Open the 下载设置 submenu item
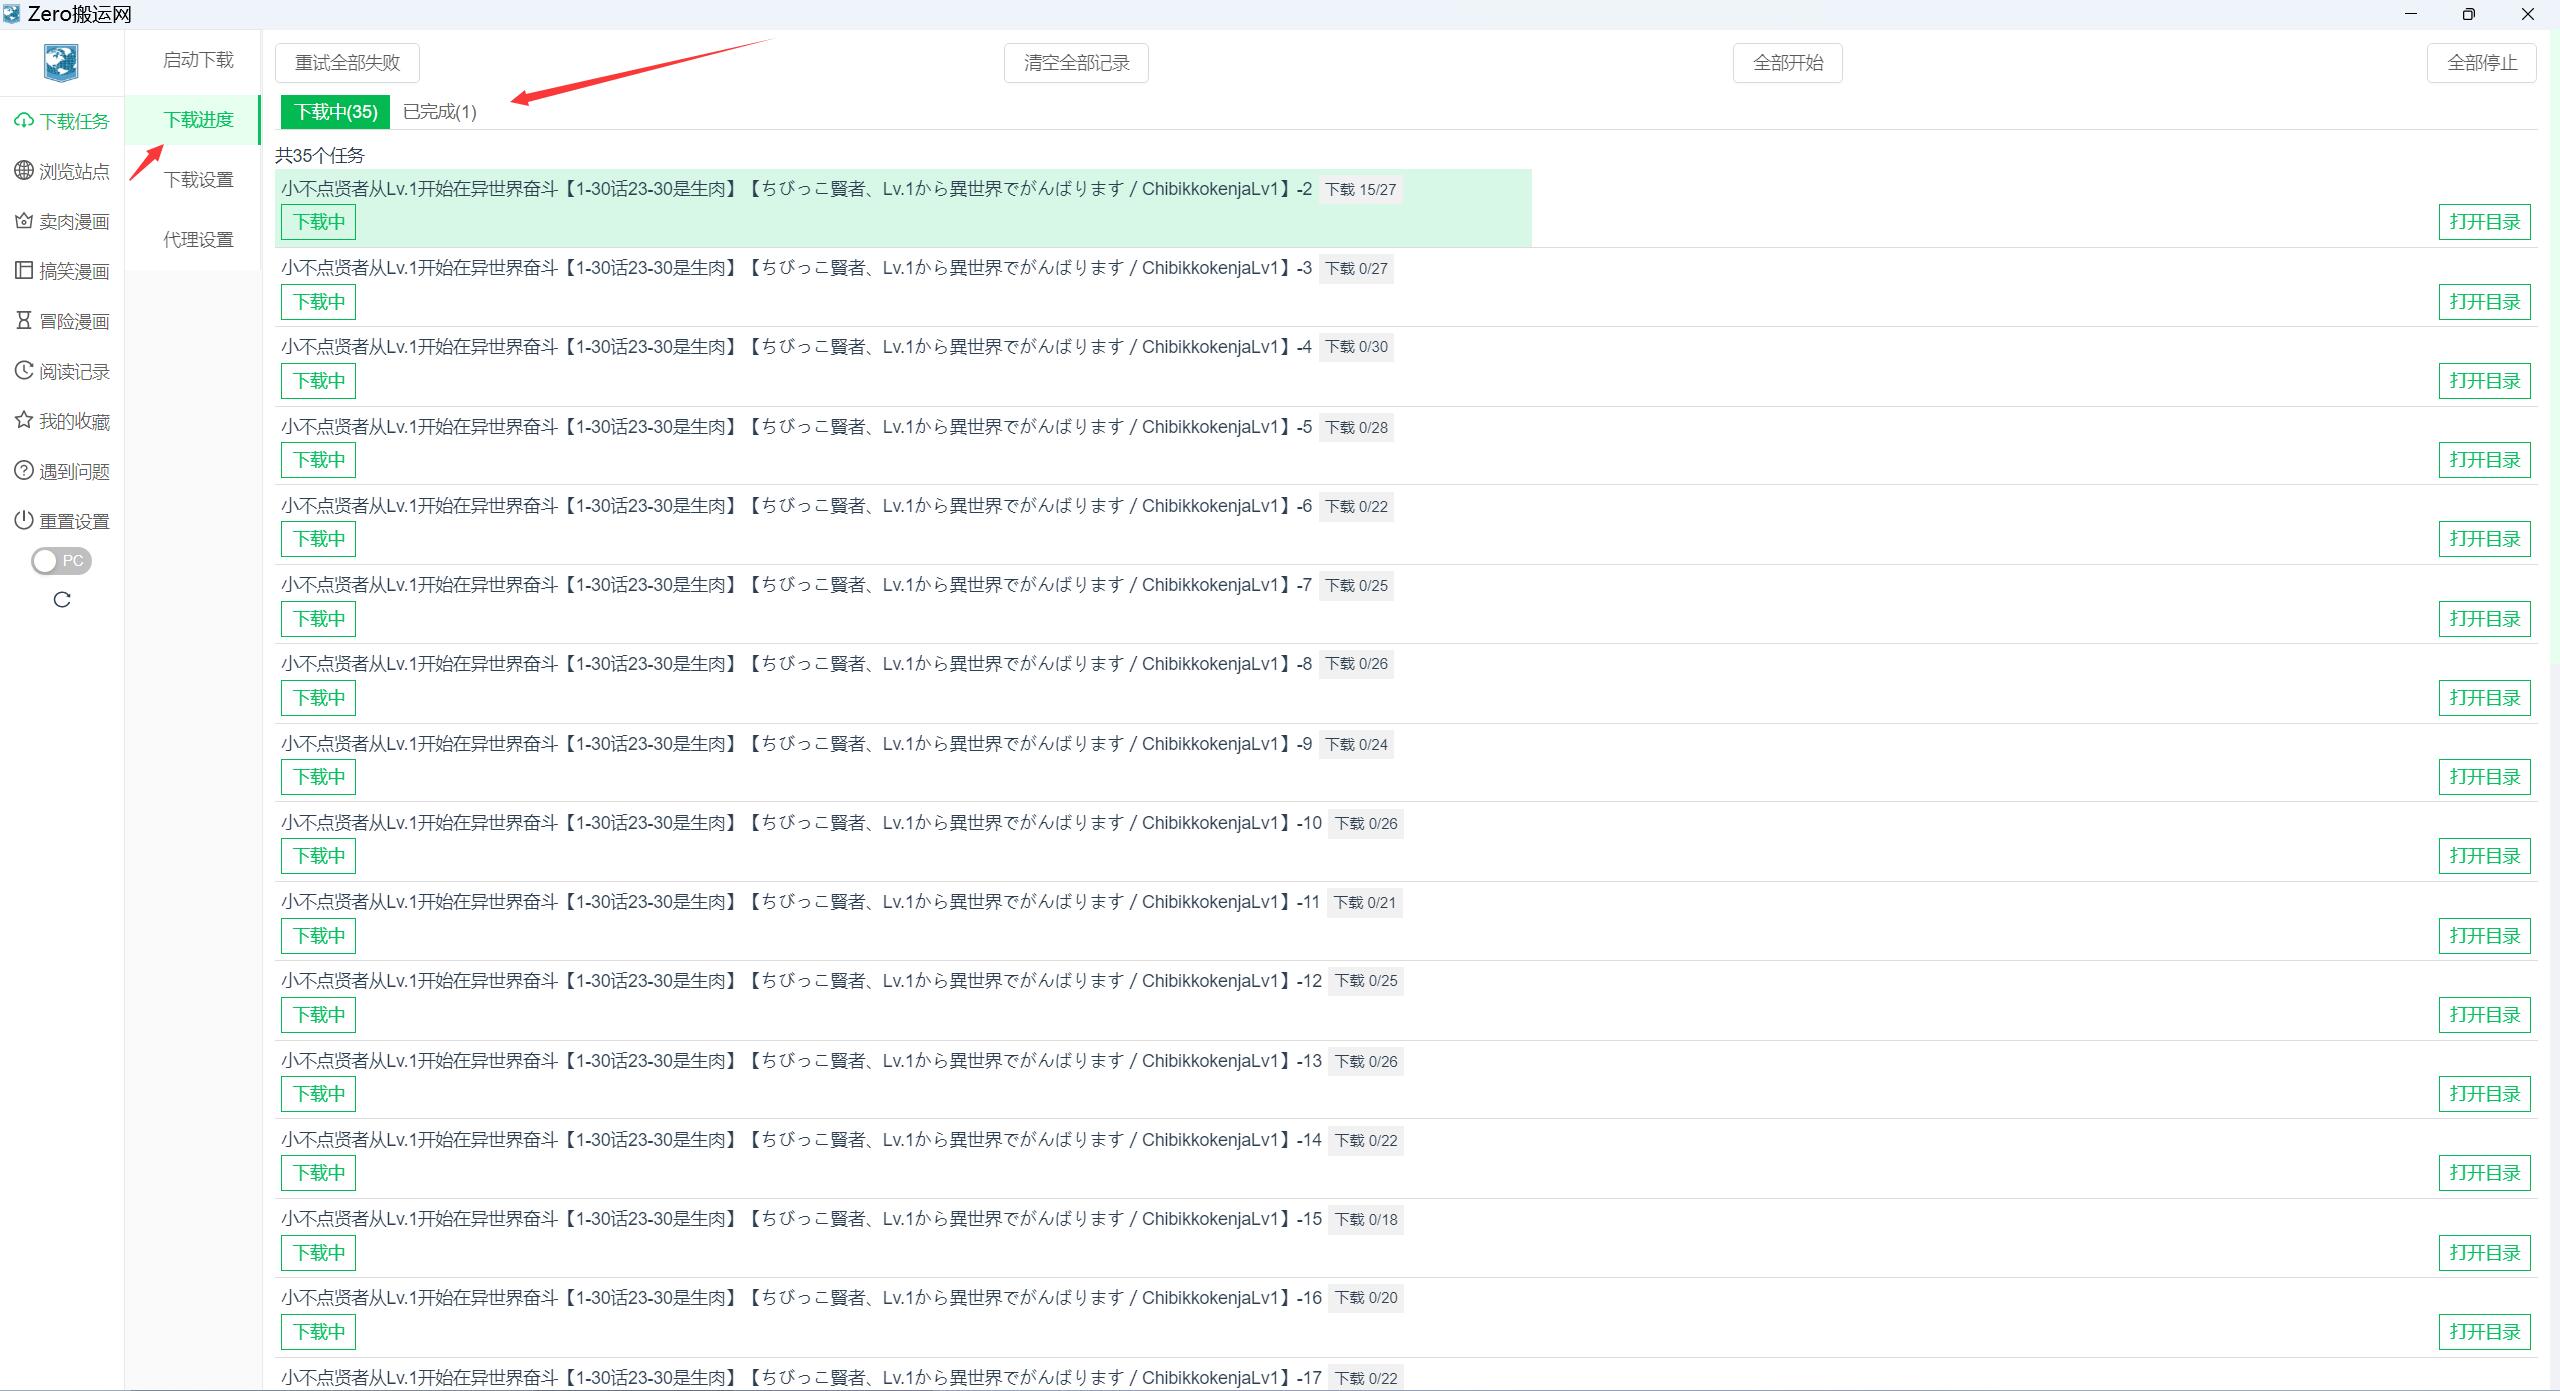 tap(198, 180)
